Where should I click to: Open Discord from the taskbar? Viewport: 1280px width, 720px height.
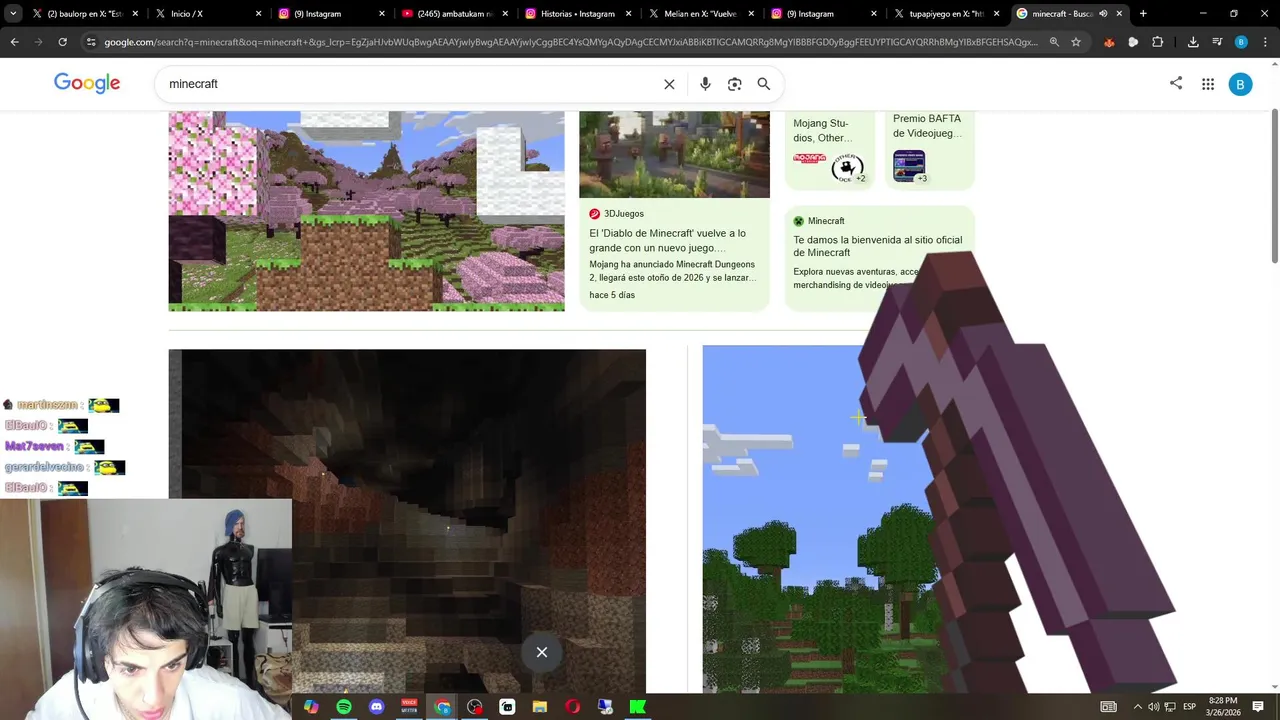tap(376, 707)
